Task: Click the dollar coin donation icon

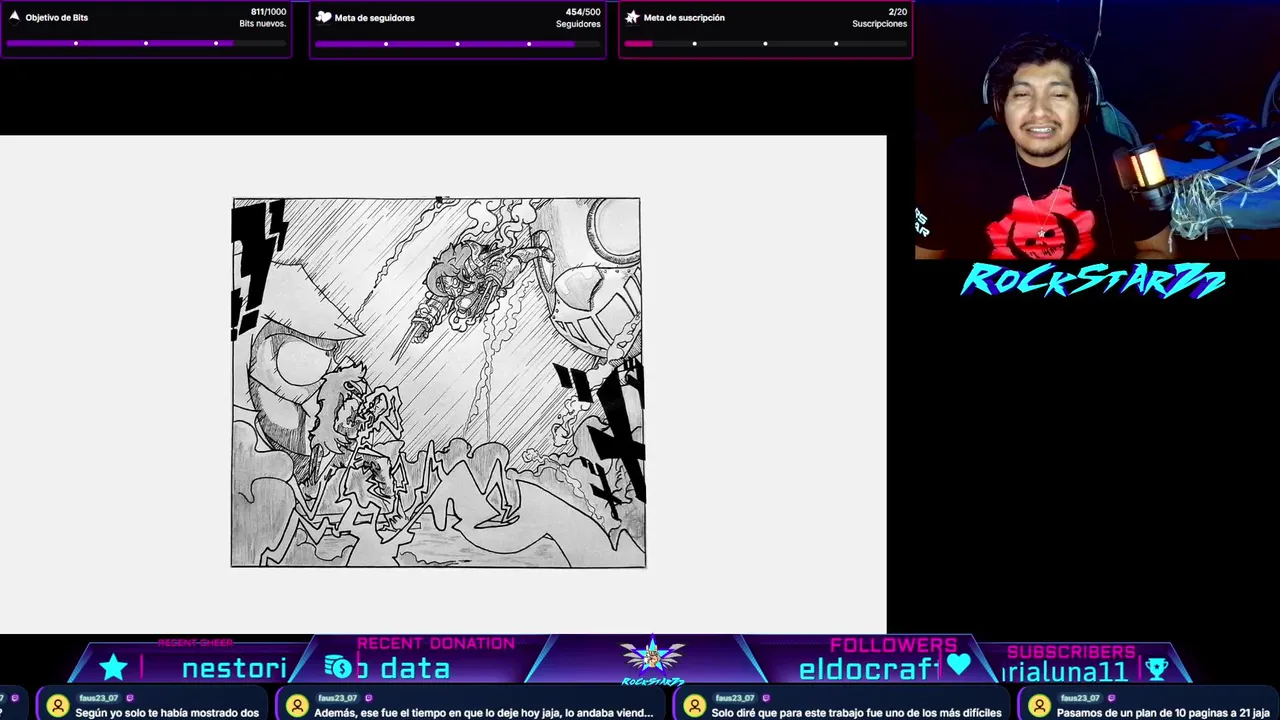Action: (x=338, y=667)
